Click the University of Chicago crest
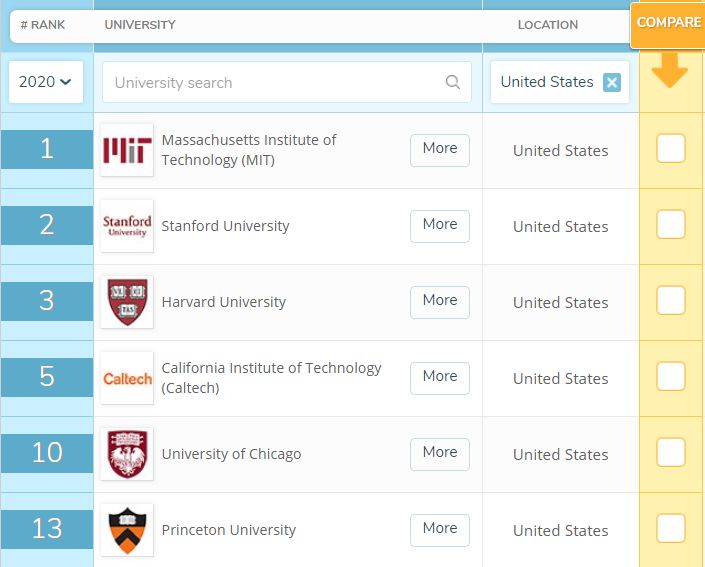 coord(127,454)
